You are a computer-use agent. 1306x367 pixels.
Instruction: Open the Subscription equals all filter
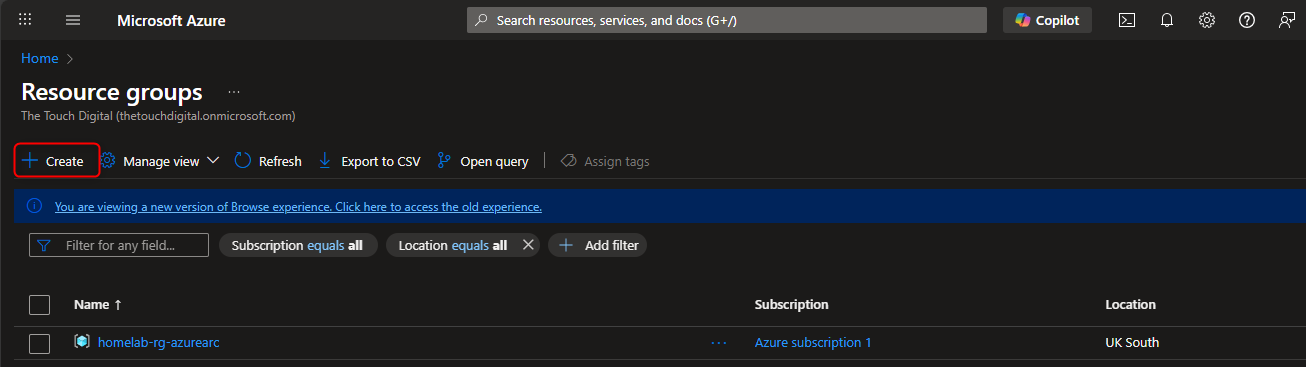[297, 245]
